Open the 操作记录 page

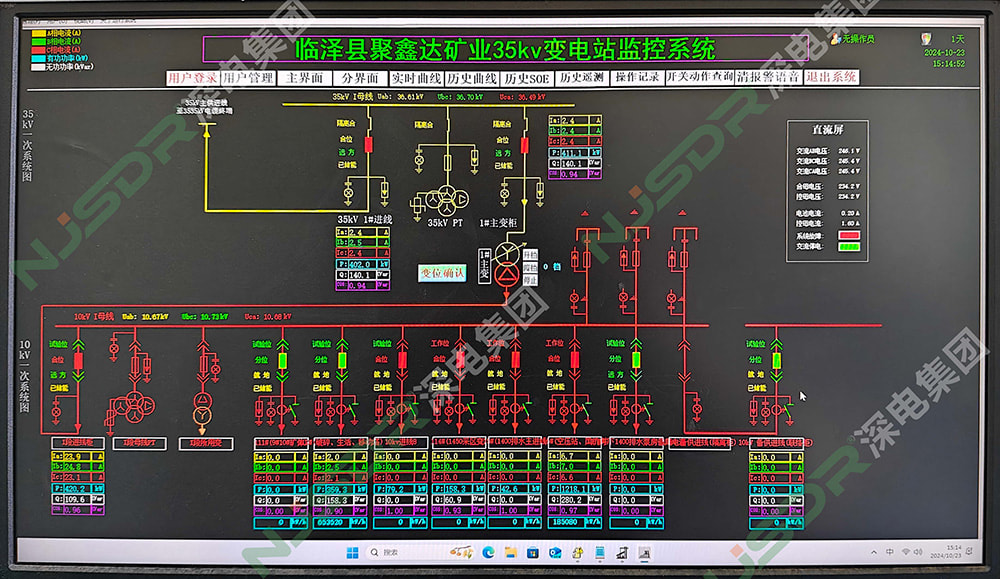637,78
